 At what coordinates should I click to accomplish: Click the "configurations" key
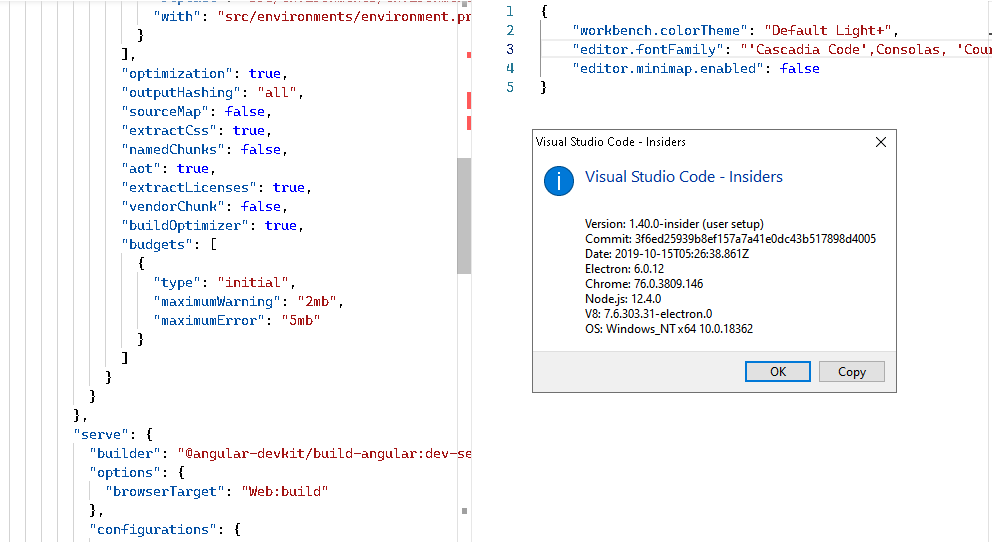pyautogui.click(x=153, y=529)
